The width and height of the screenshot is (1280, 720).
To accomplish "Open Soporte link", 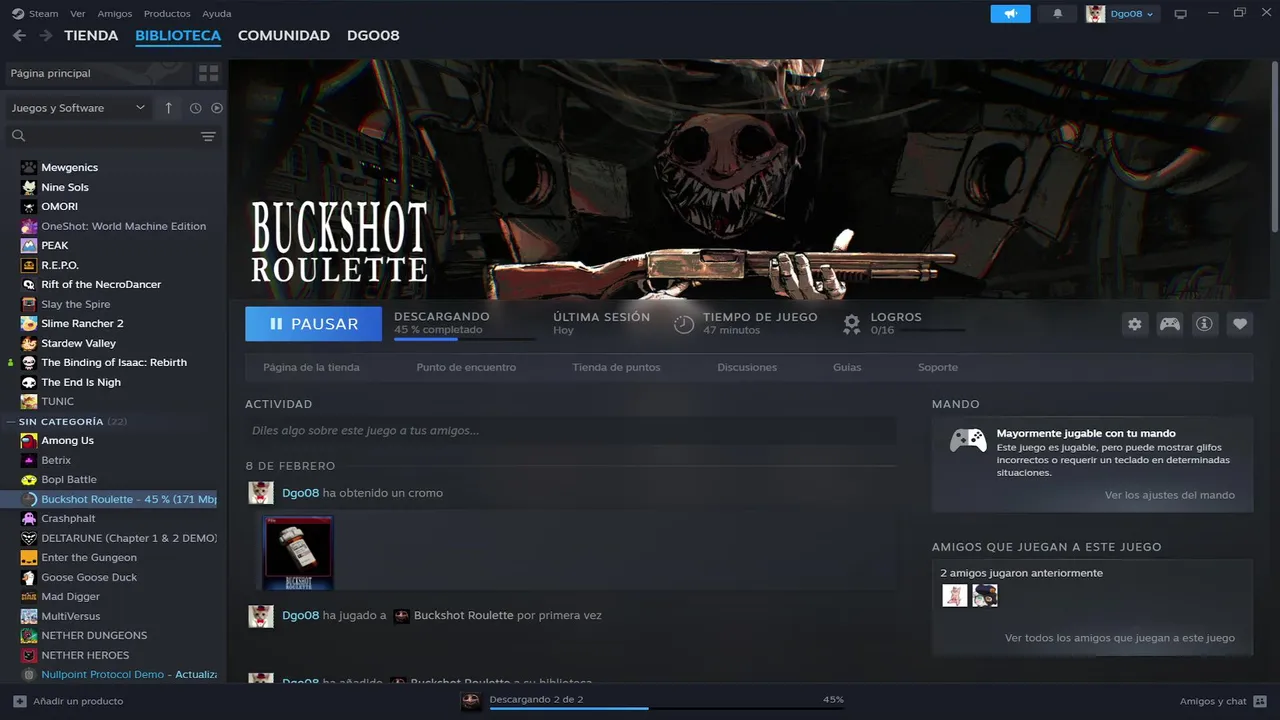I will [x=938, y=367].
